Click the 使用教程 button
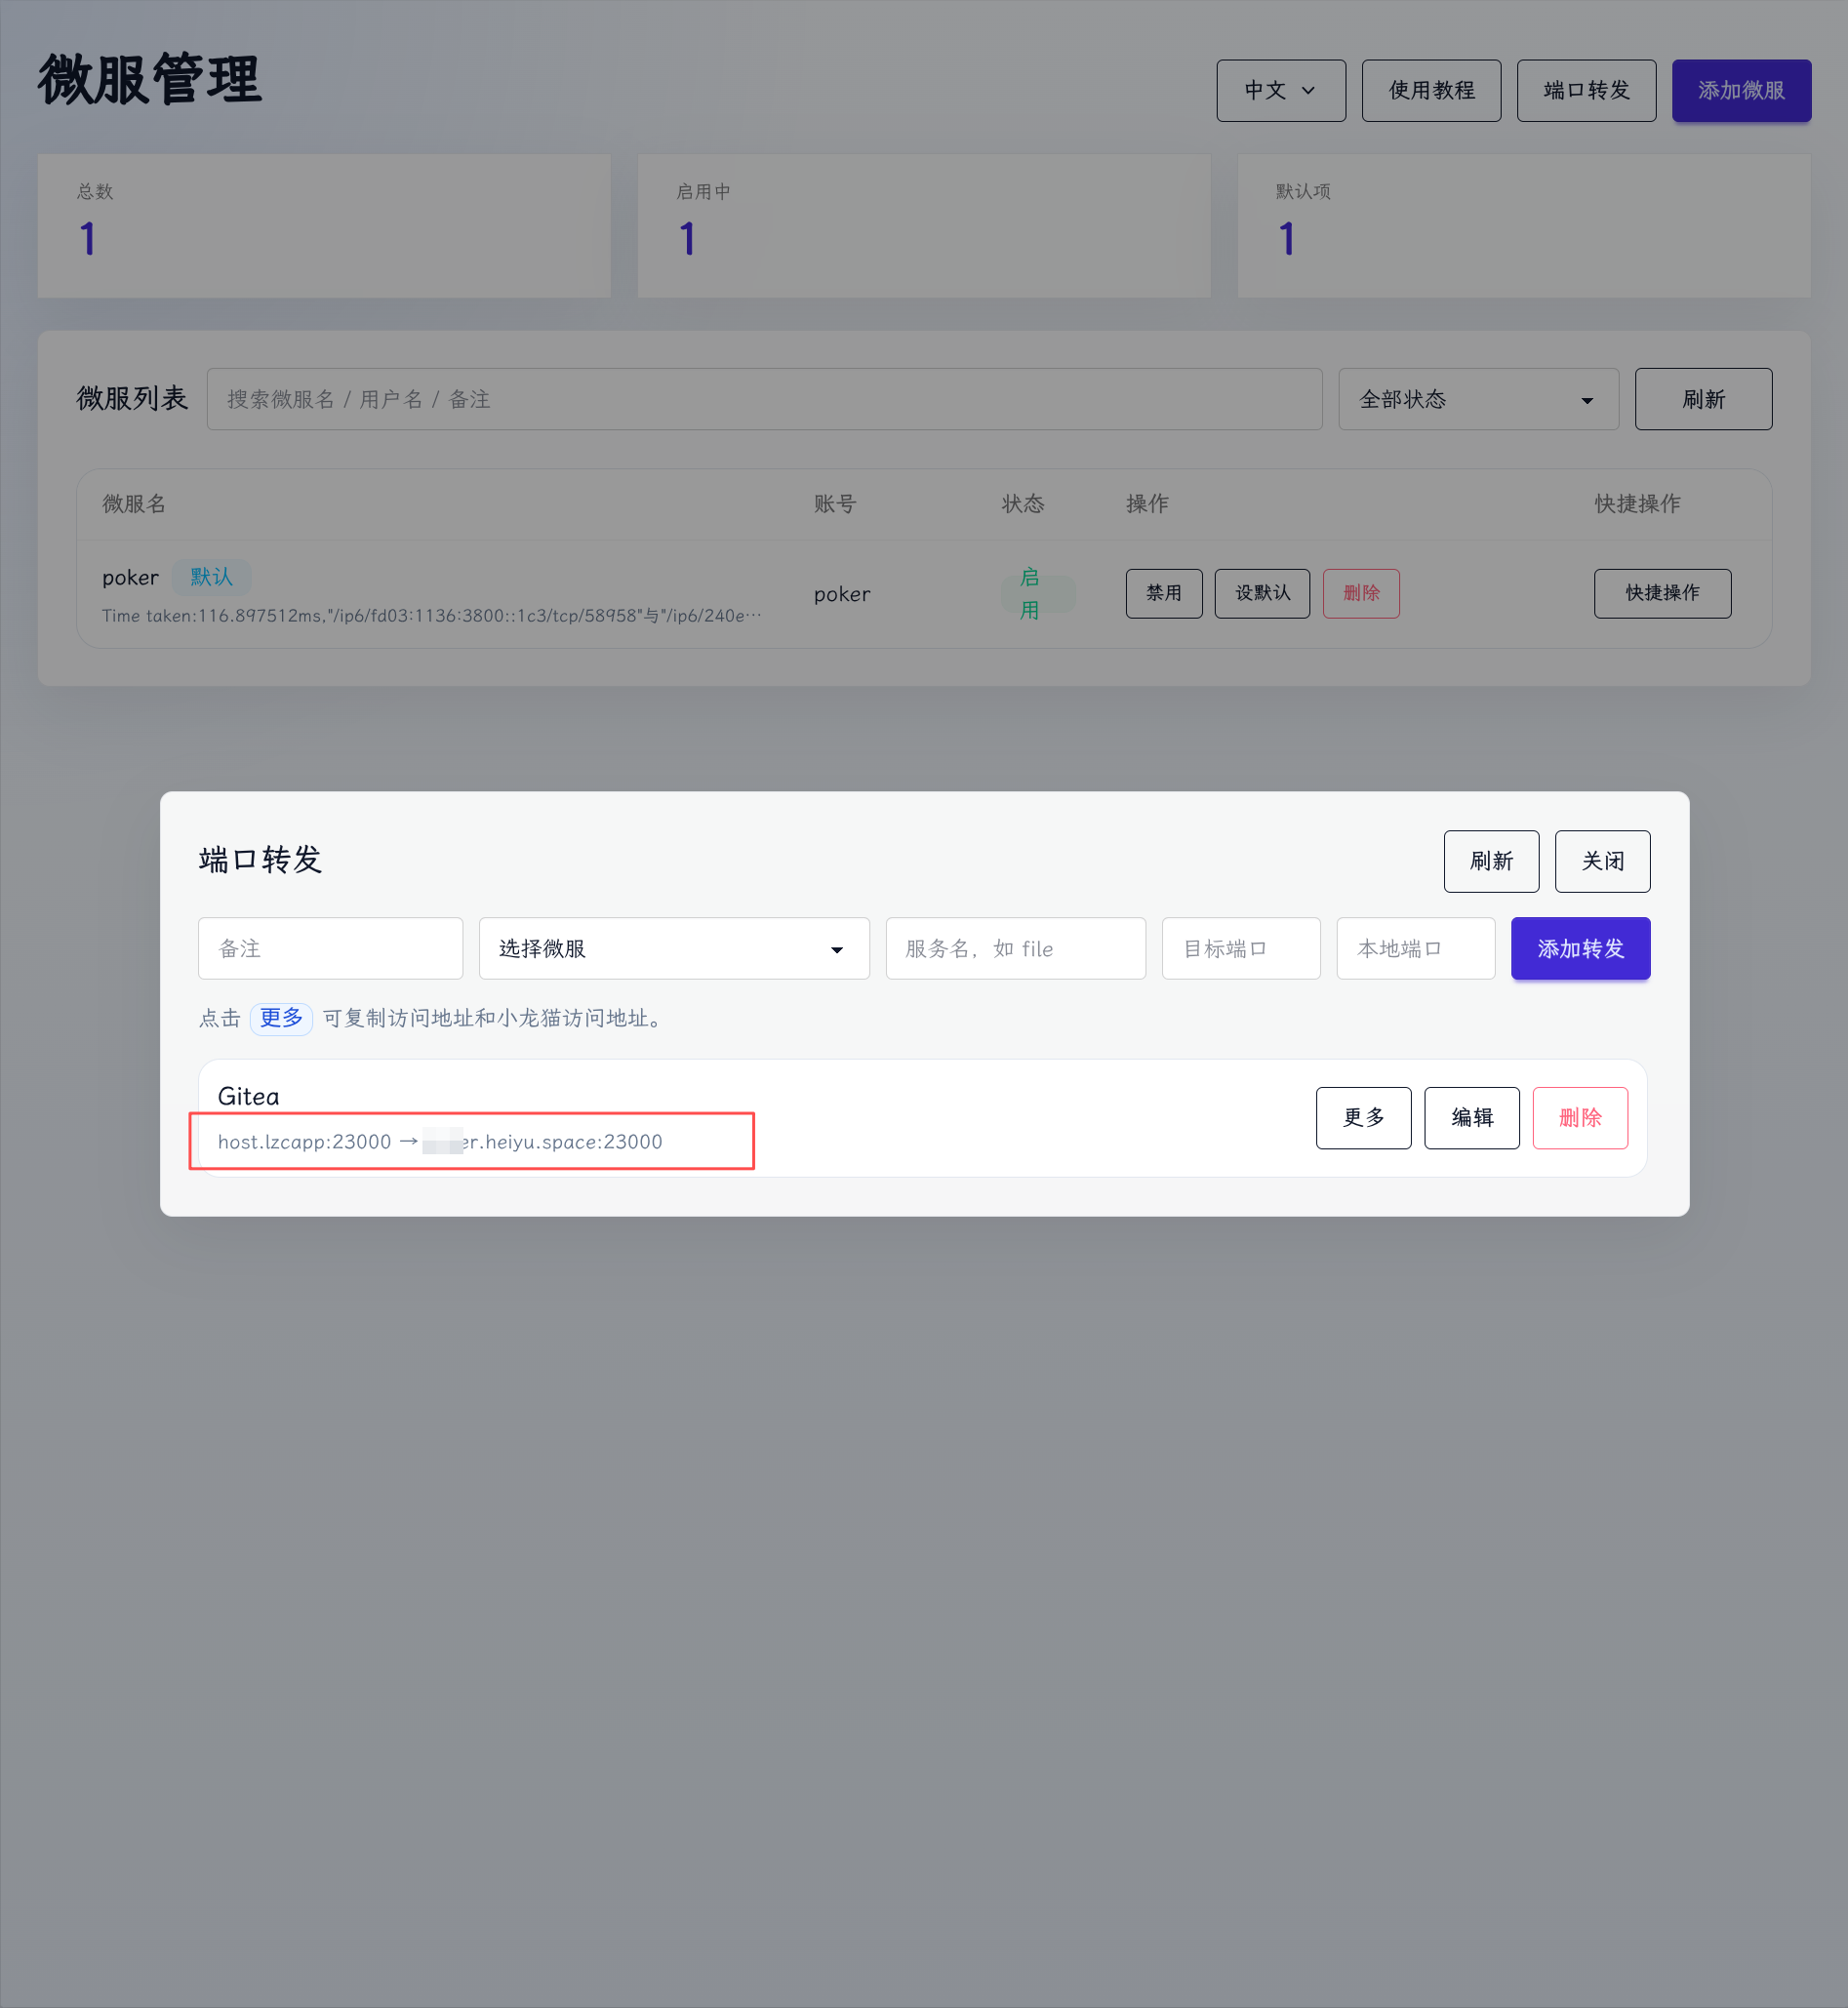Viewport: 1848px width, 2008px height. click(x=1431, y=90)
